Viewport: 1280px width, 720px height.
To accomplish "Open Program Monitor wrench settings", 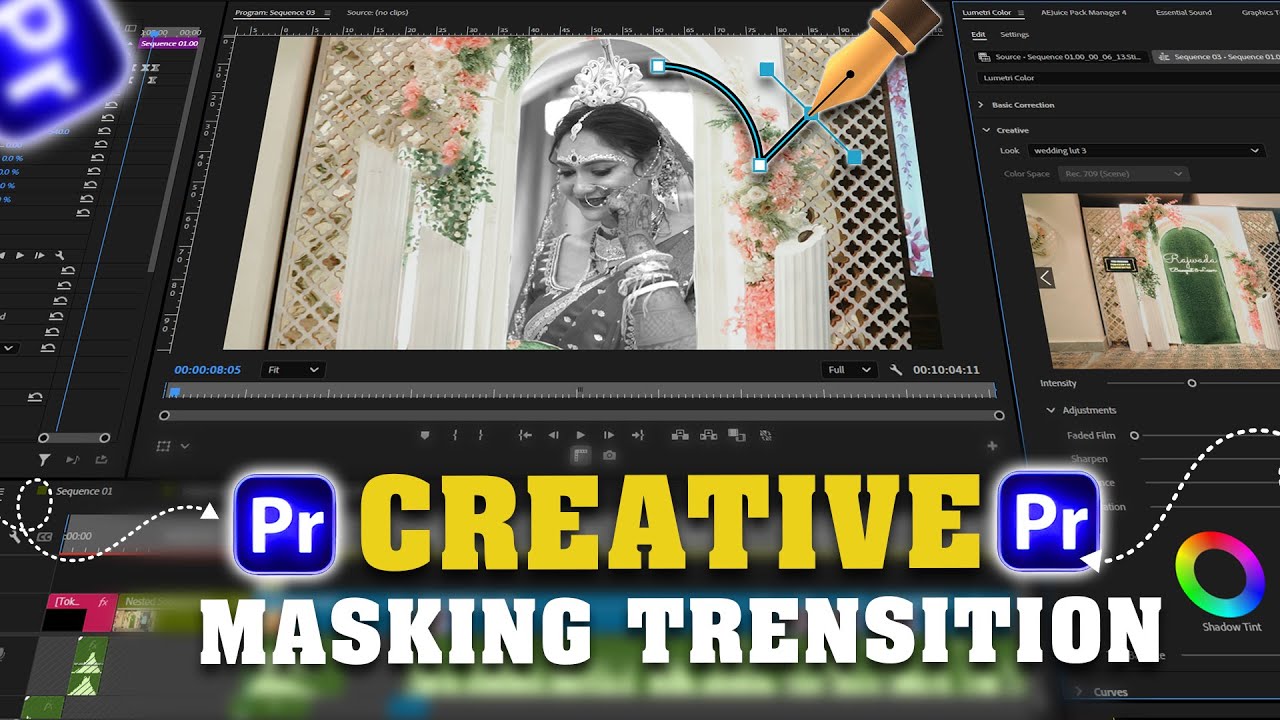I will coord(896,369).
